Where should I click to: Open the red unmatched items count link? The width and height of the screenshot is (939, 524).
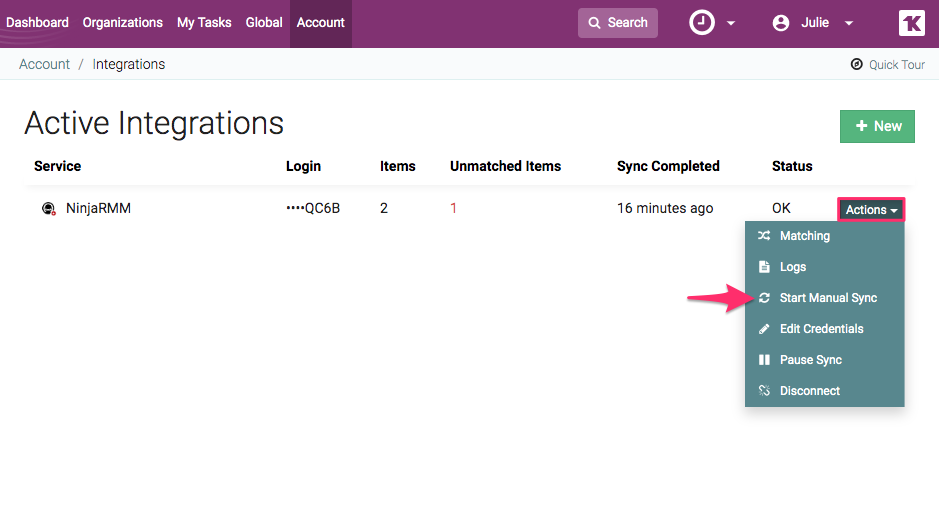(453, 209)
